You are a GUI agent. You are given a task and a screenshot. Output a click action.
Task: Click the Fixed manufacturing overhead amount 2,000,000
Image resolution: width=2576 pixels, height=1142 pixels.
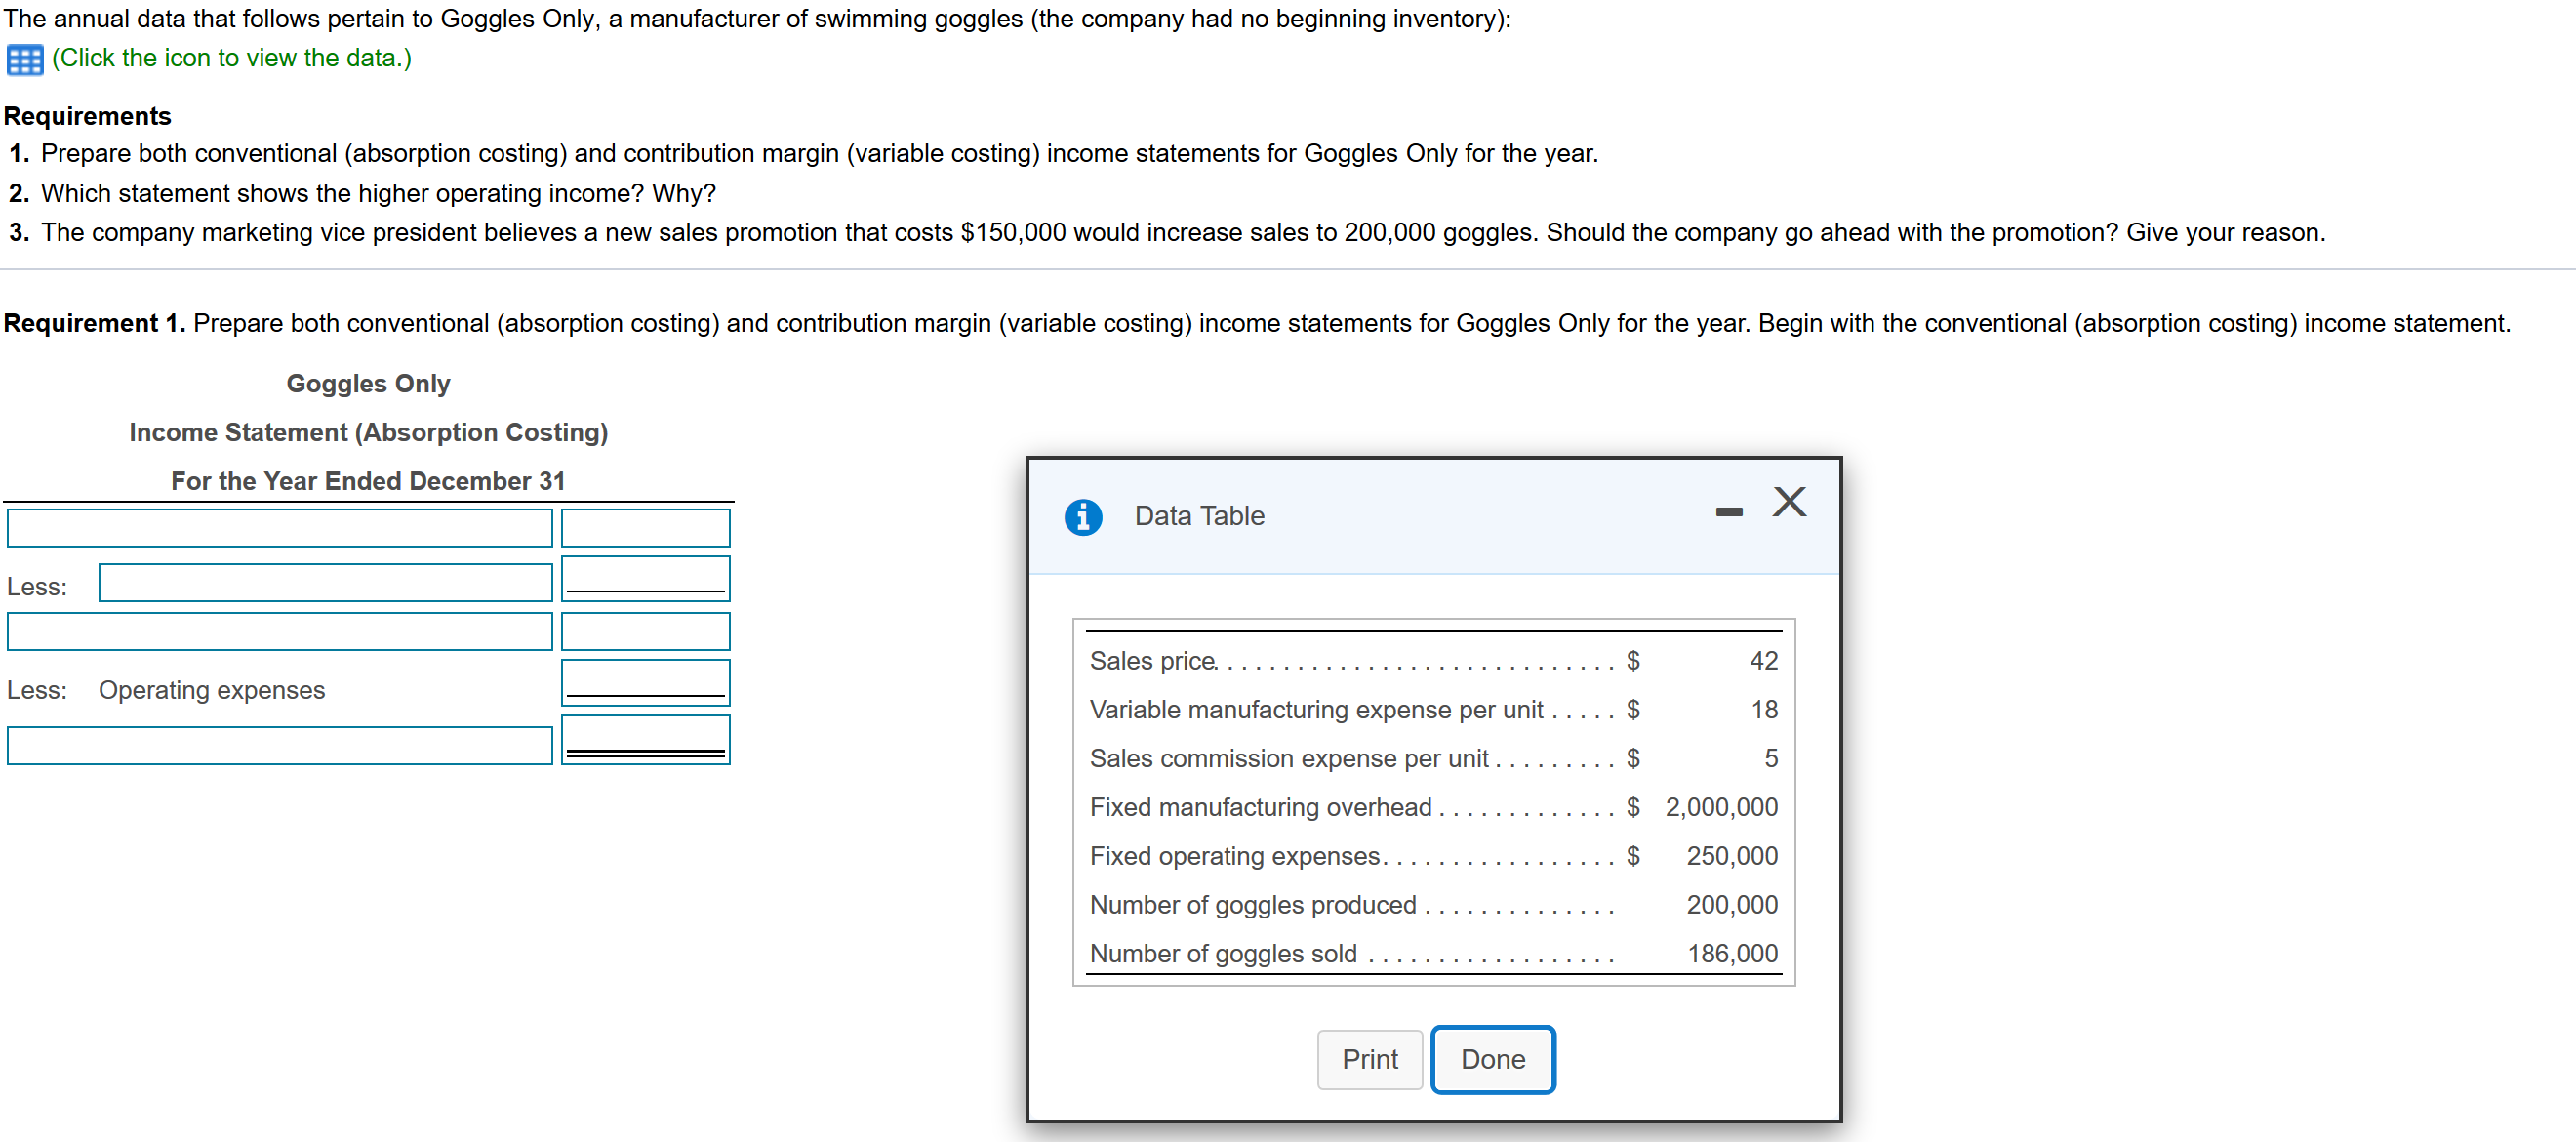[1720, 807]
